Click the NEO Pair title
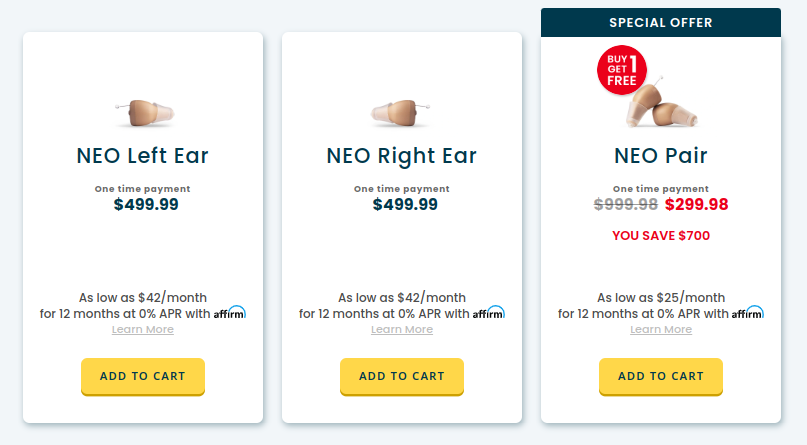 point(661,156)
